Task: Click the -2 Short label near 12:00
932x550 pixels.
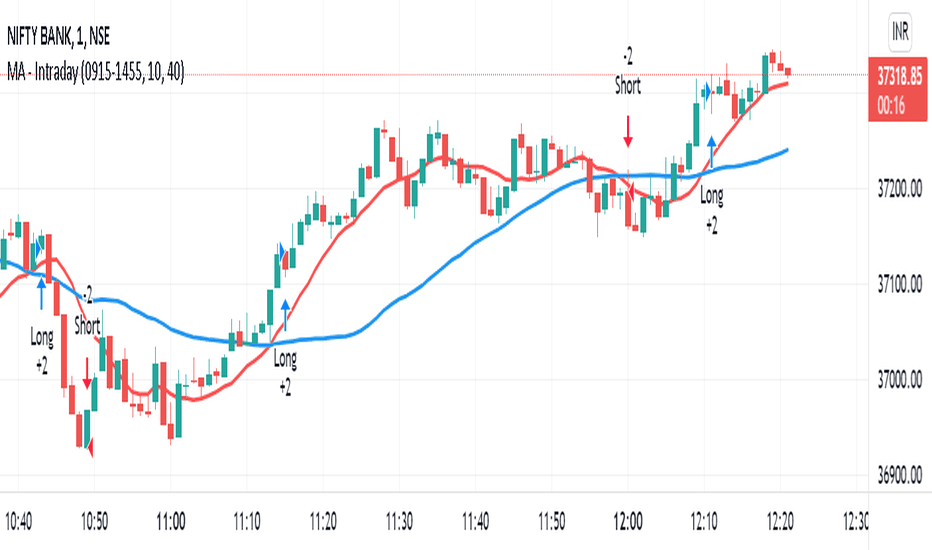Action: click(x=628, y=72)
